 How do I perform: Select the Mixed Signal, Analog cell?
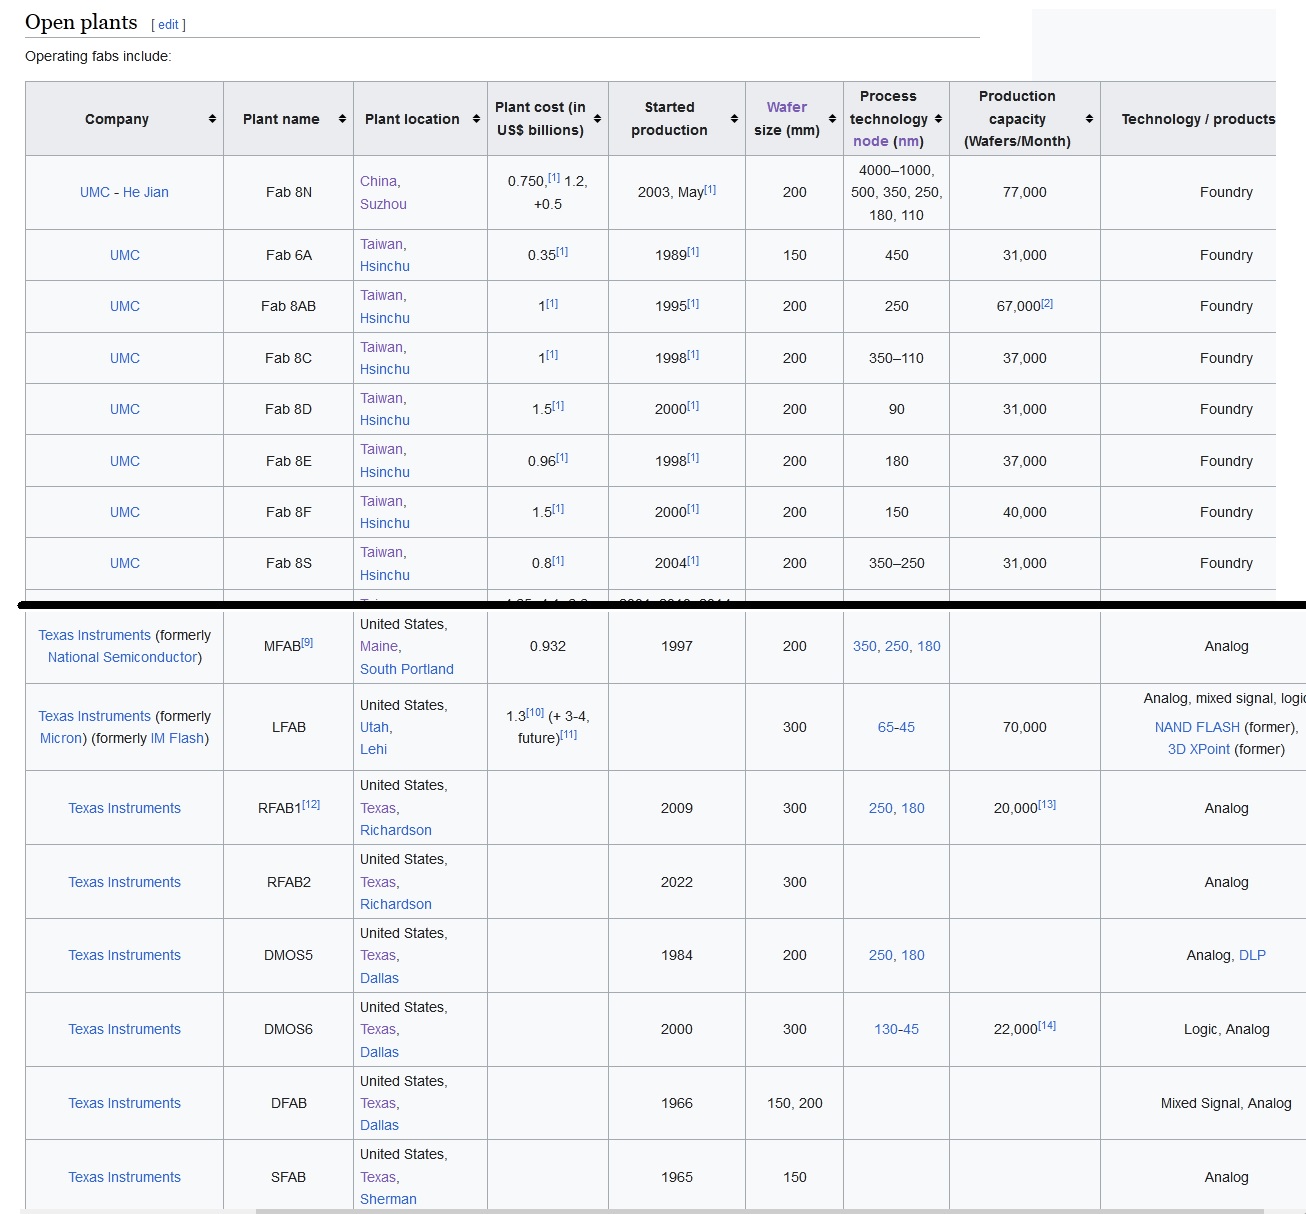1203,1103
